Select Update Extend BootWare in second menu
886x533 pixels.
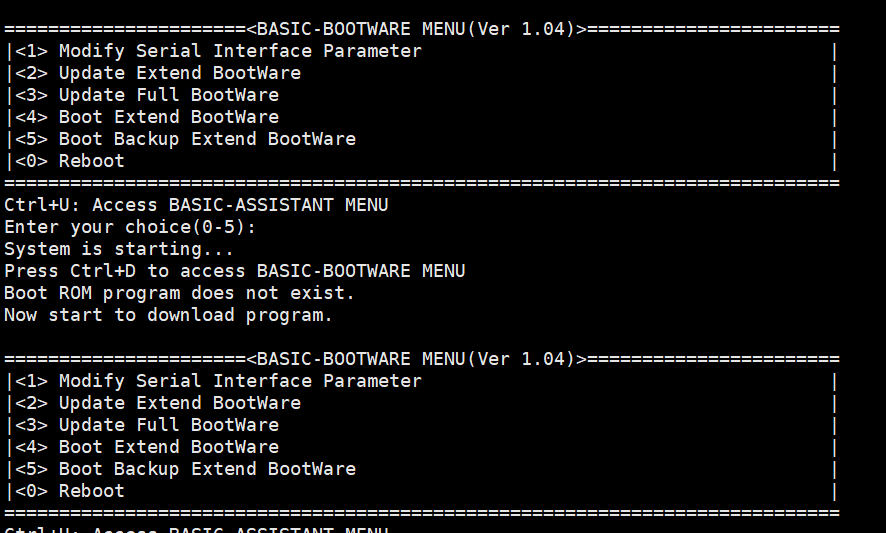(x=179, y=403)
